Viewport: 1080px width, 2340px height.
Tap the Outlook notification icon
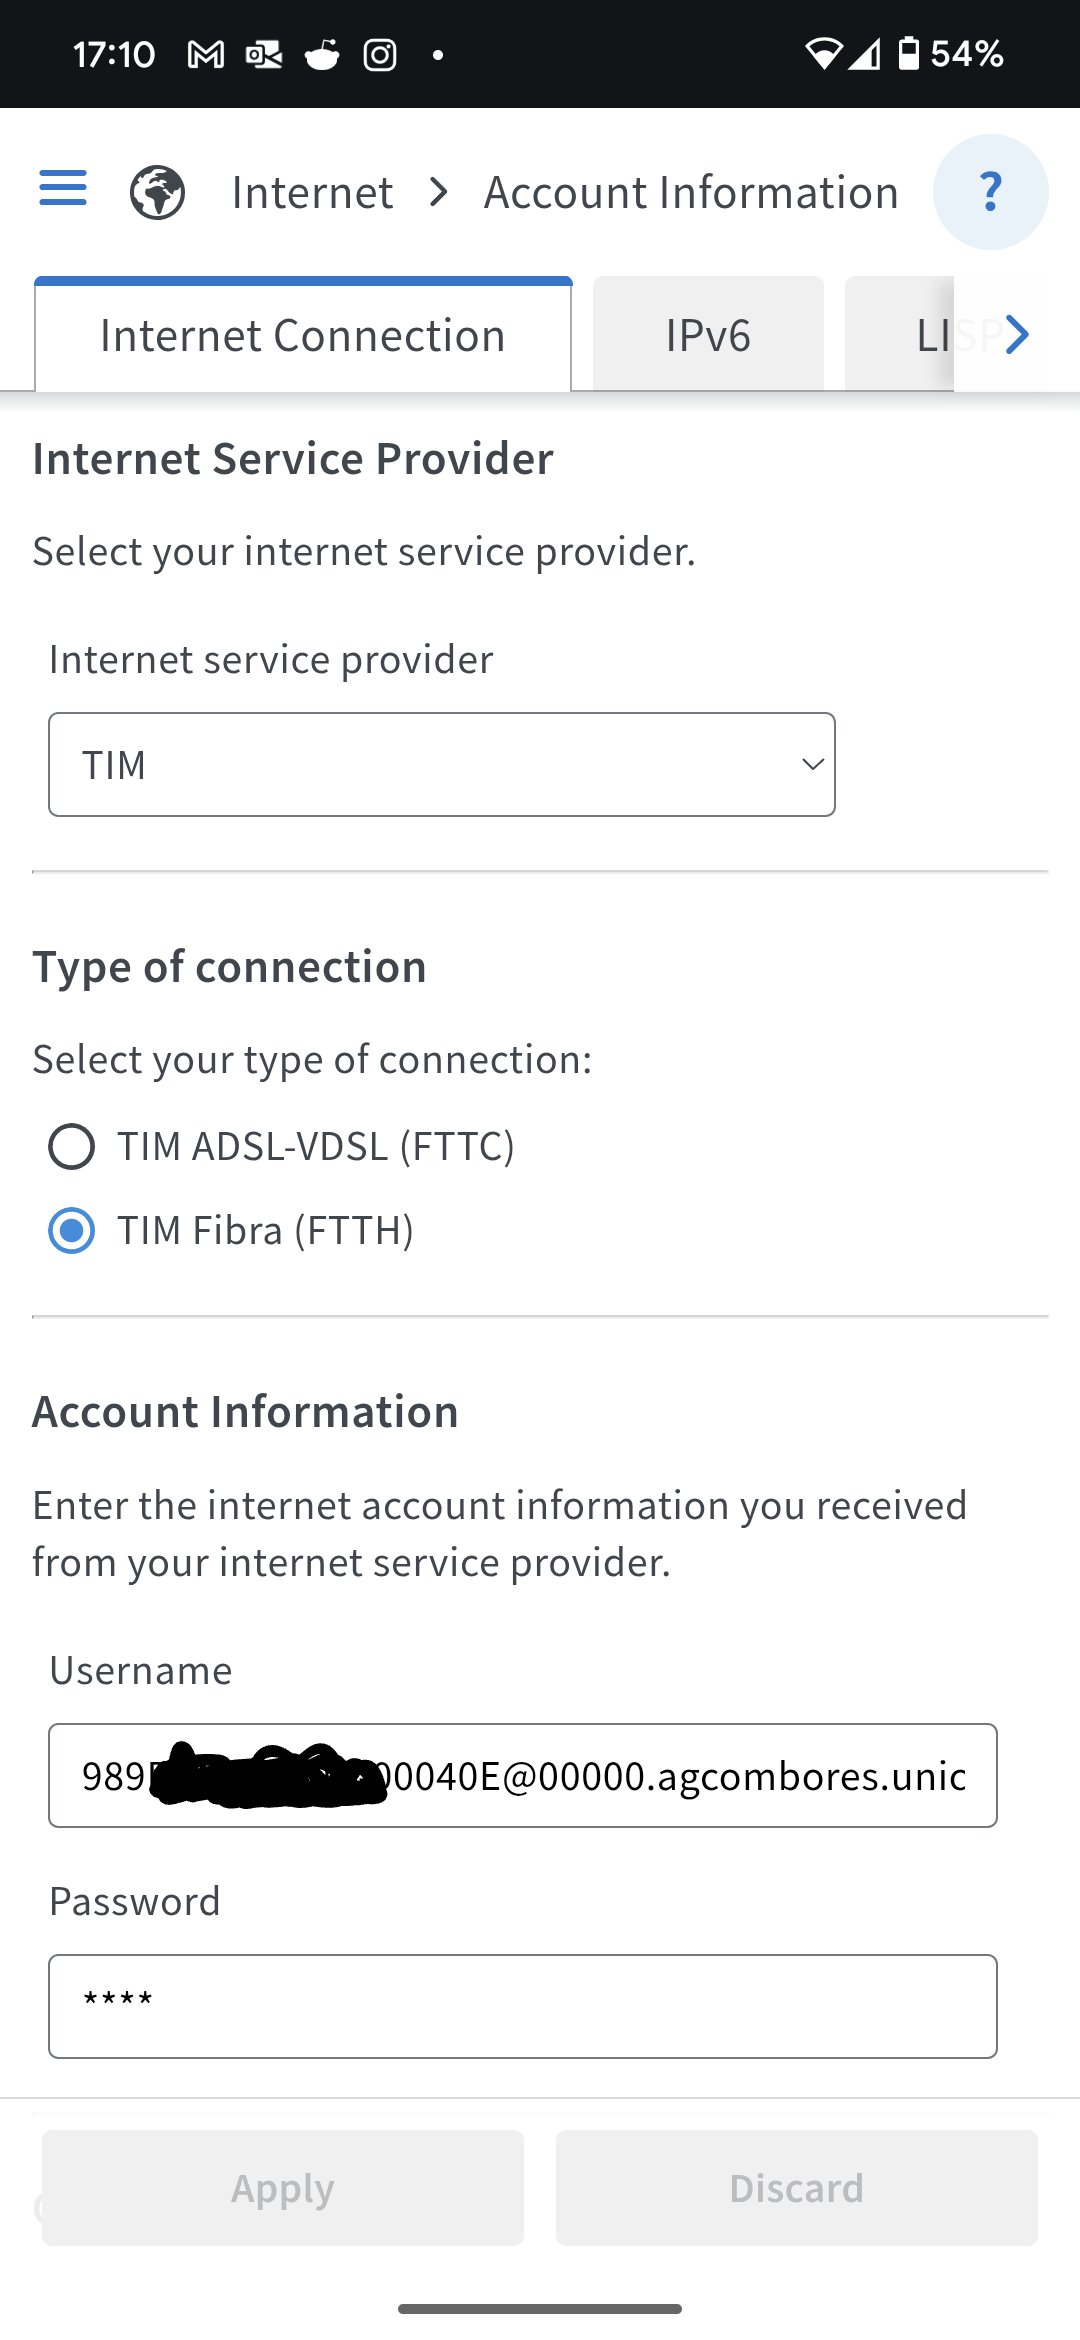pyautogui.click(x=264, y=54)
